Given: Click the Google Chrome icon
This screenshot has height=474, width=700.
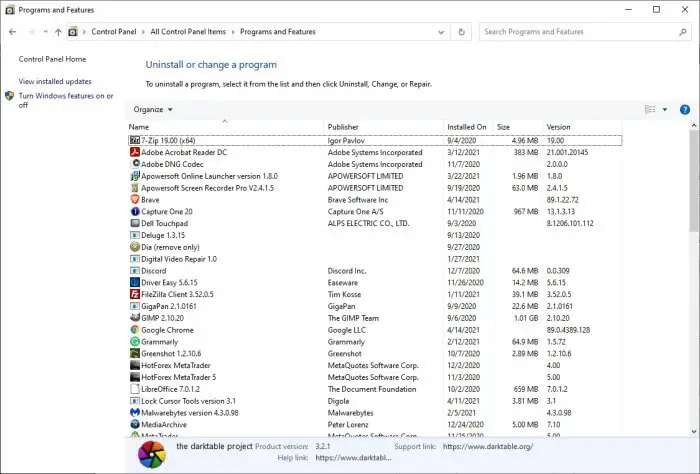Looking at the screenshot, I should pos(135,329).
